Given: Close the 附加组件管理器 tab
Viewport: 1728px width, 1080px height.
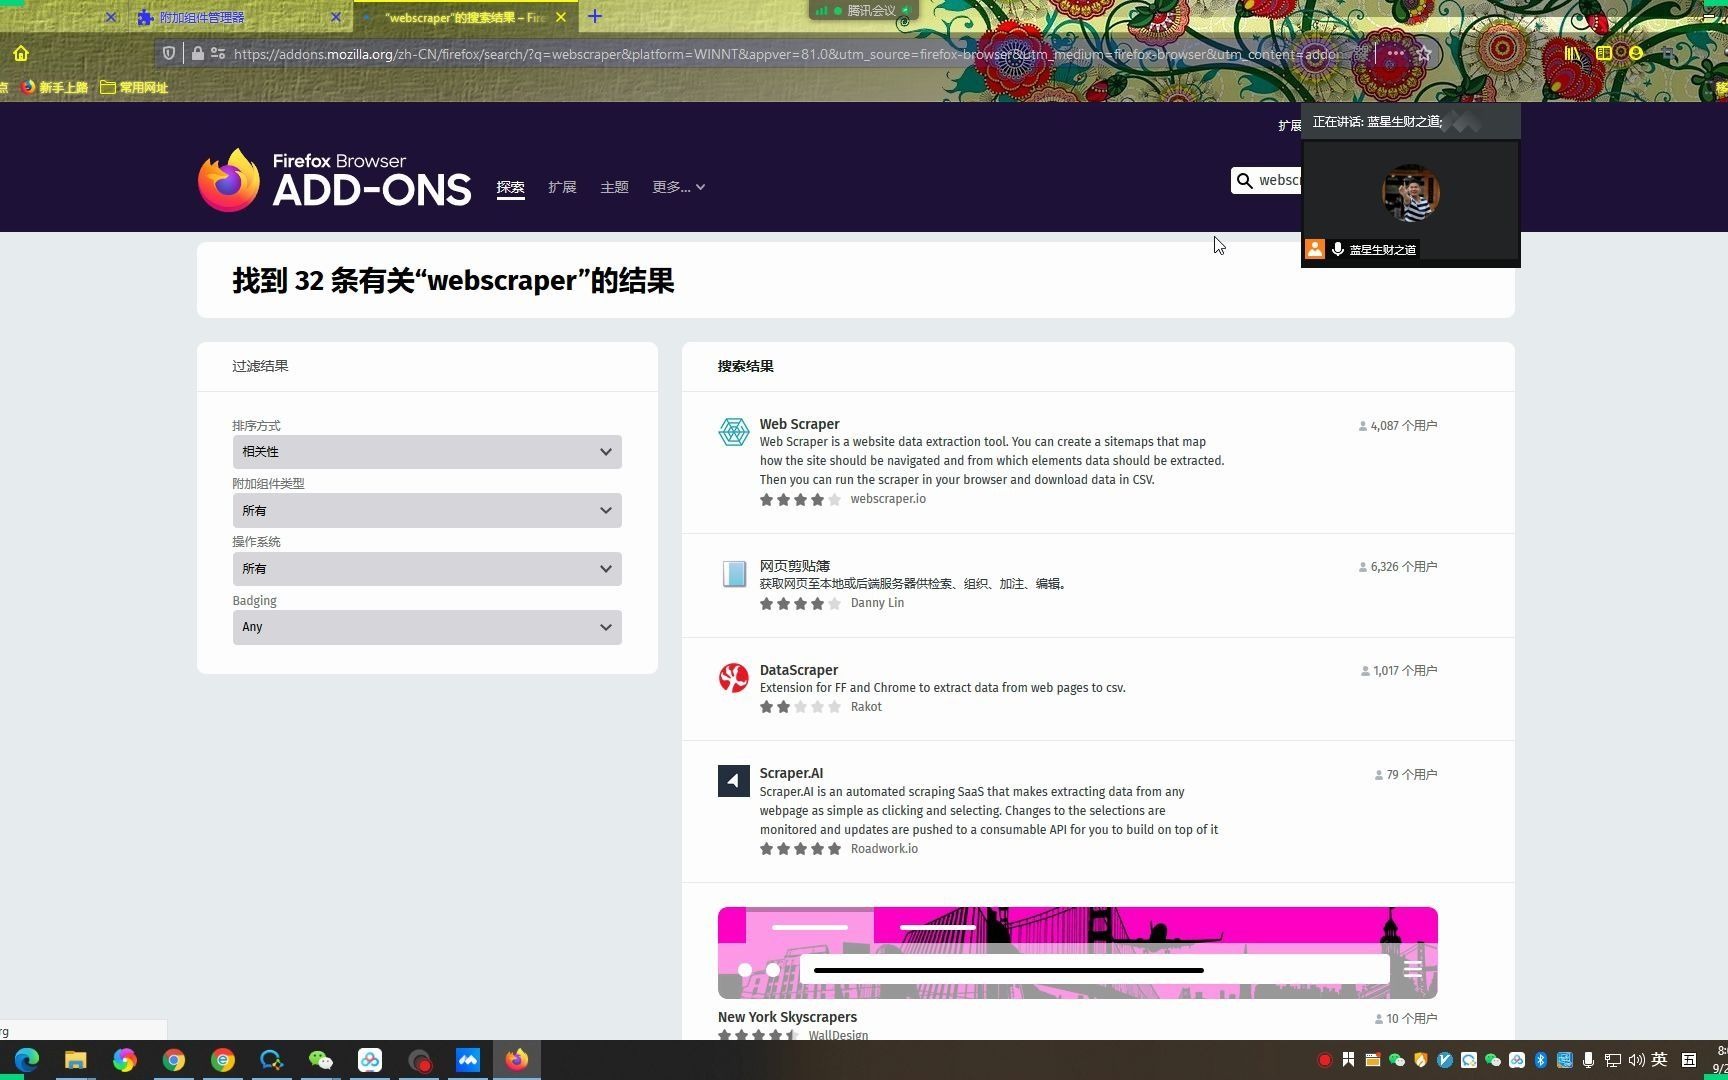Looking at the screenshot, I should [x=336, y=17].
